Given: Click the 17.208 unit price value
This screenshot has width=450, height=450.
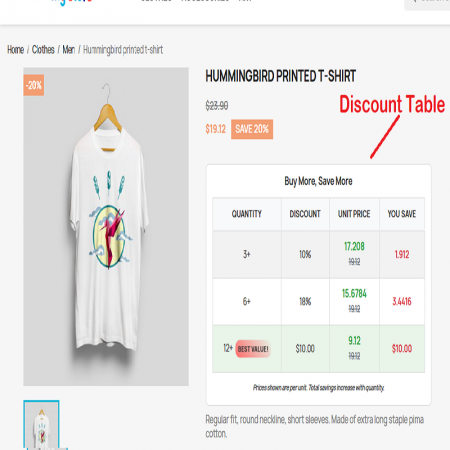Looking at the screenshot, I should coord(354,246).
